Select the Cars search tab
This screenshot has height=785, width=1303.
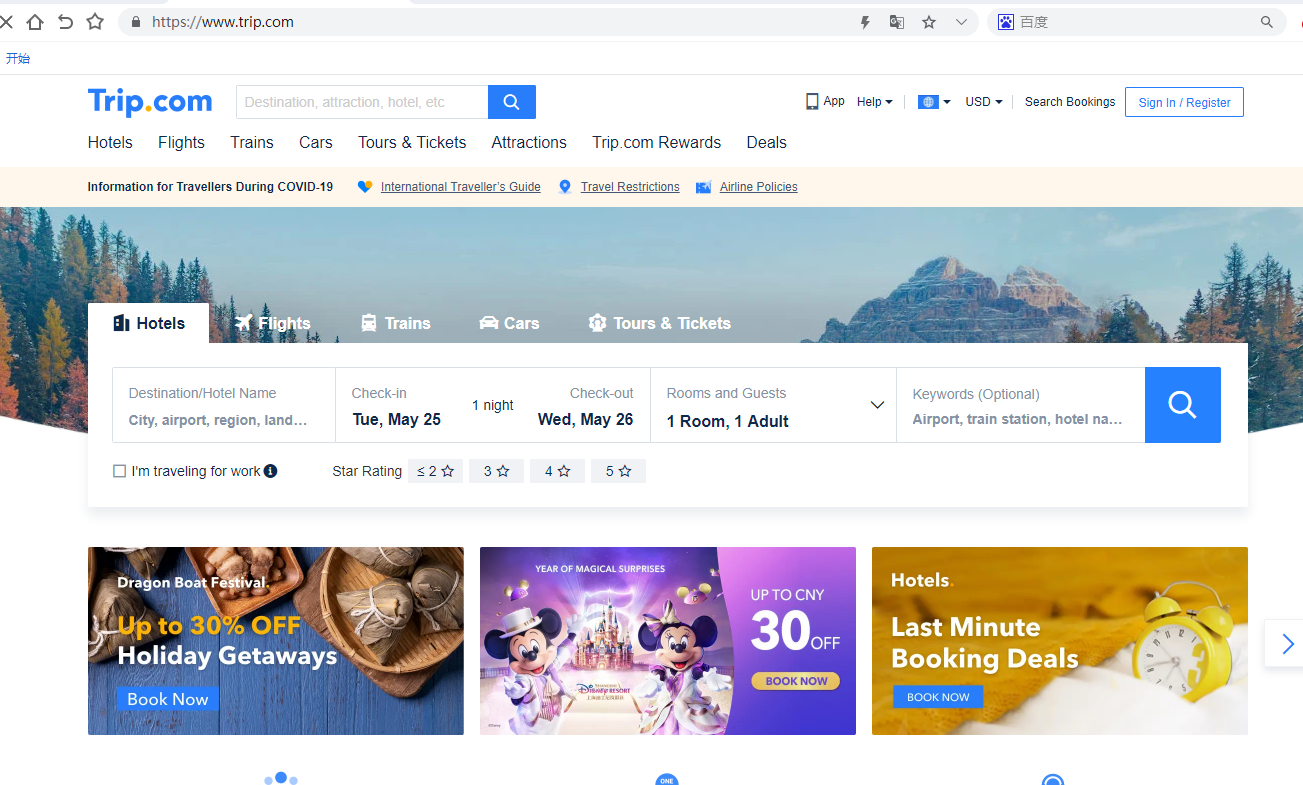tap(509, 323)
